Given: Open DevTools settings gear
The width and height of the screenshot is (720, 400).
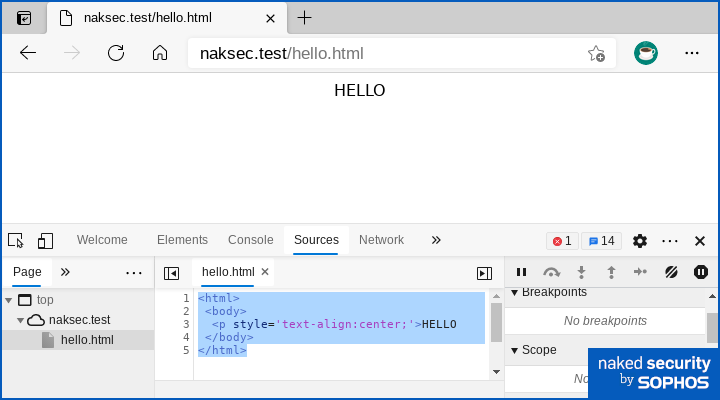Looking at the screenshot, I should 640,240.
